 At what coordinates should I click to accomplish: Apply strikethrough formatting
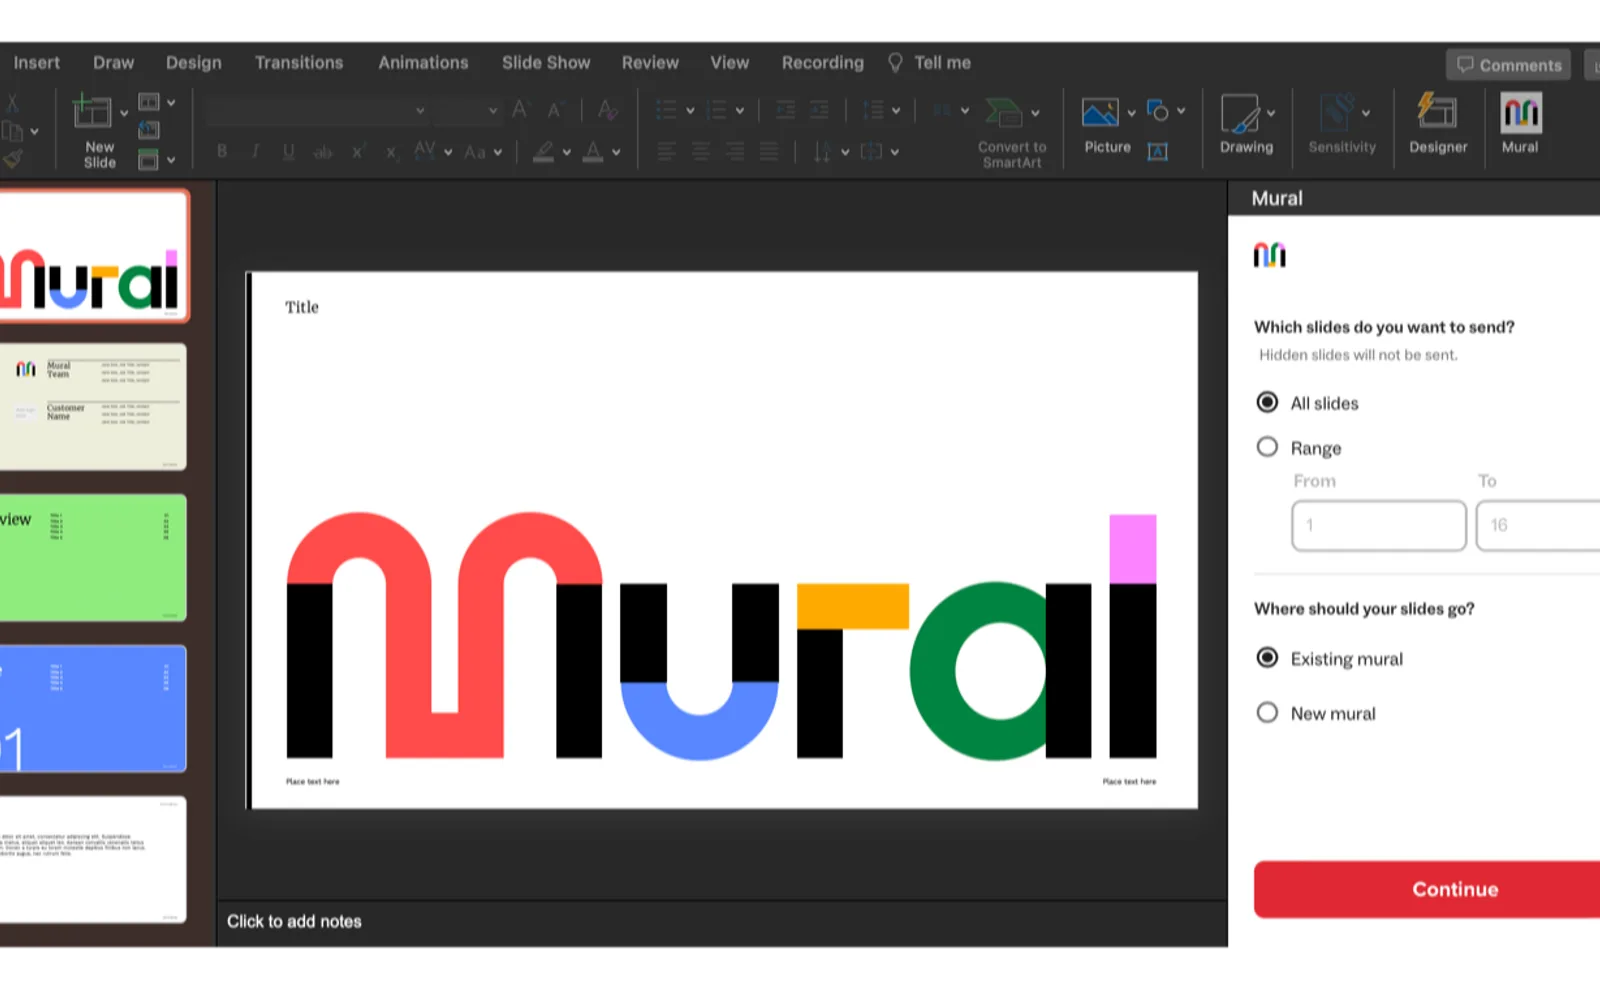point(323,152)
